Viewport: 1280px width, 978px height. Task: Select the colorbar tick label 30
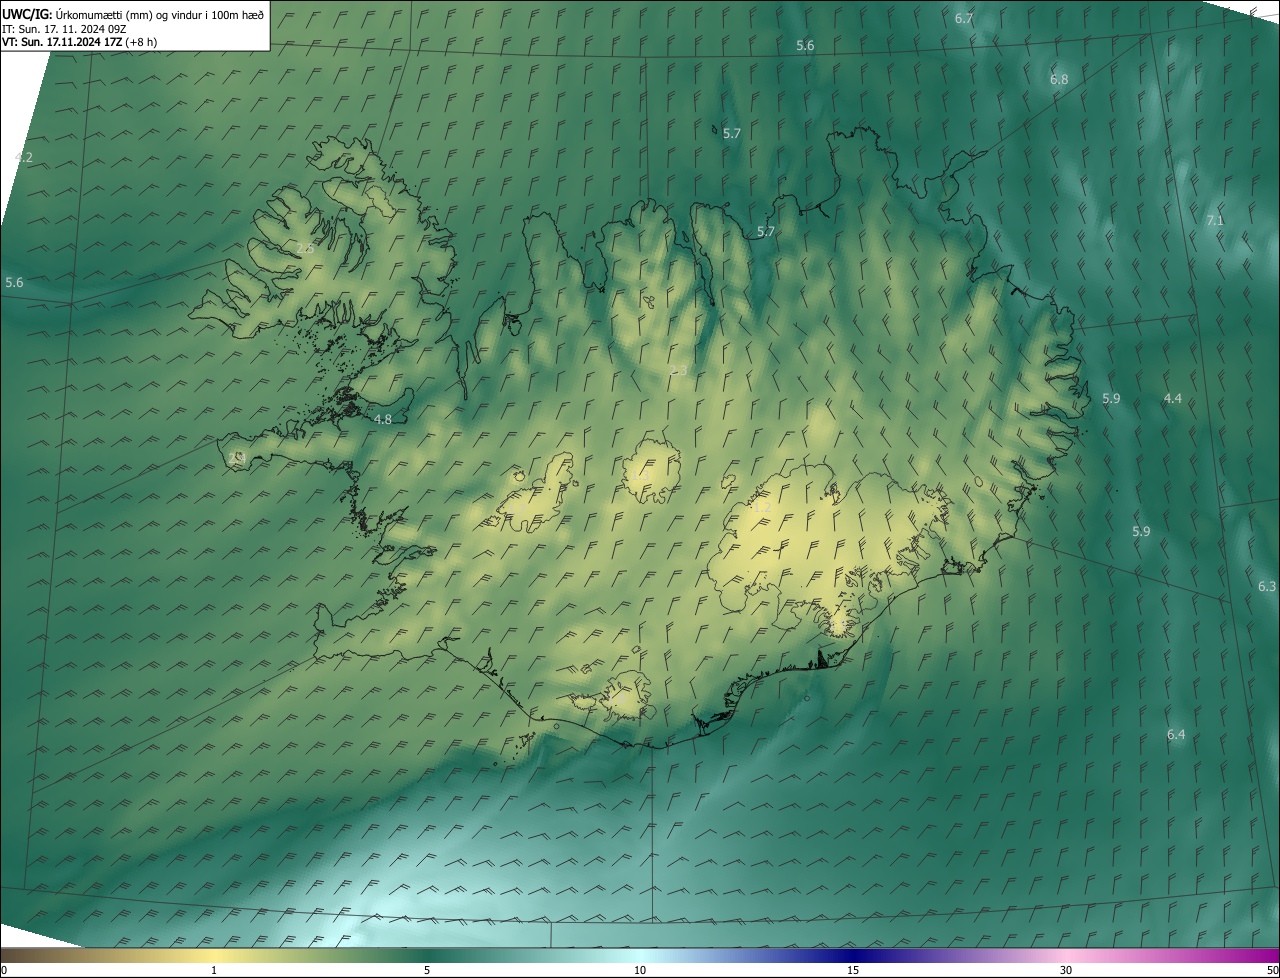[1066, 970]
